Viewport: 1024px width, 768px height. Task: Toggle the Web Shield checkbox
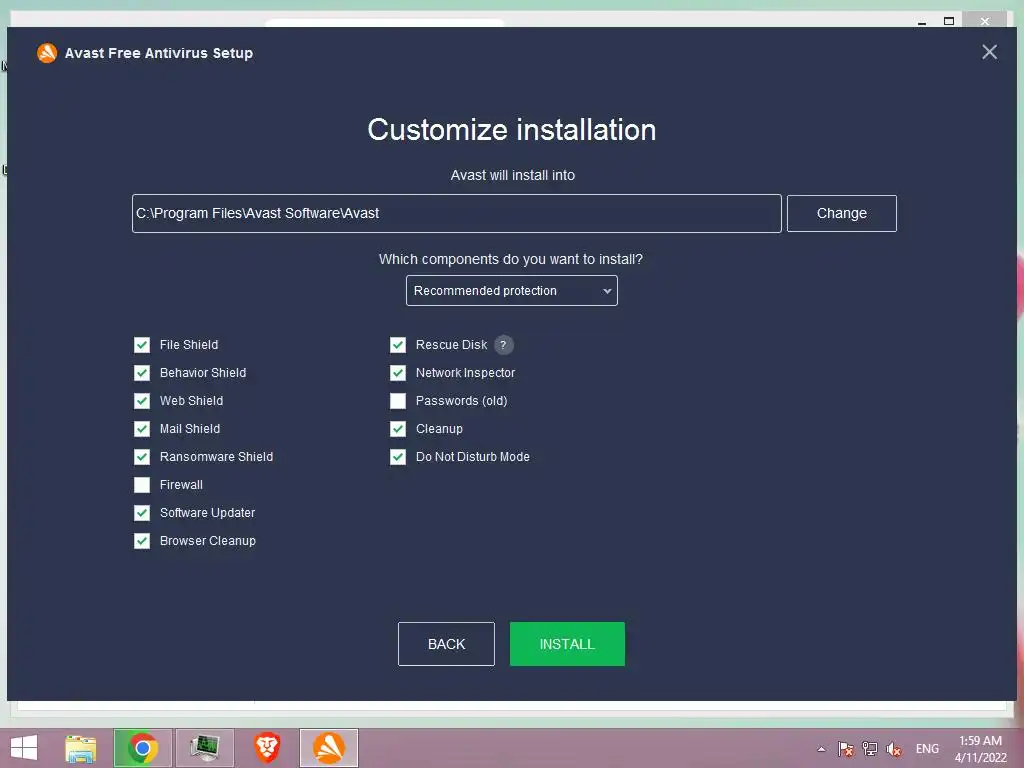pos(142,401)
